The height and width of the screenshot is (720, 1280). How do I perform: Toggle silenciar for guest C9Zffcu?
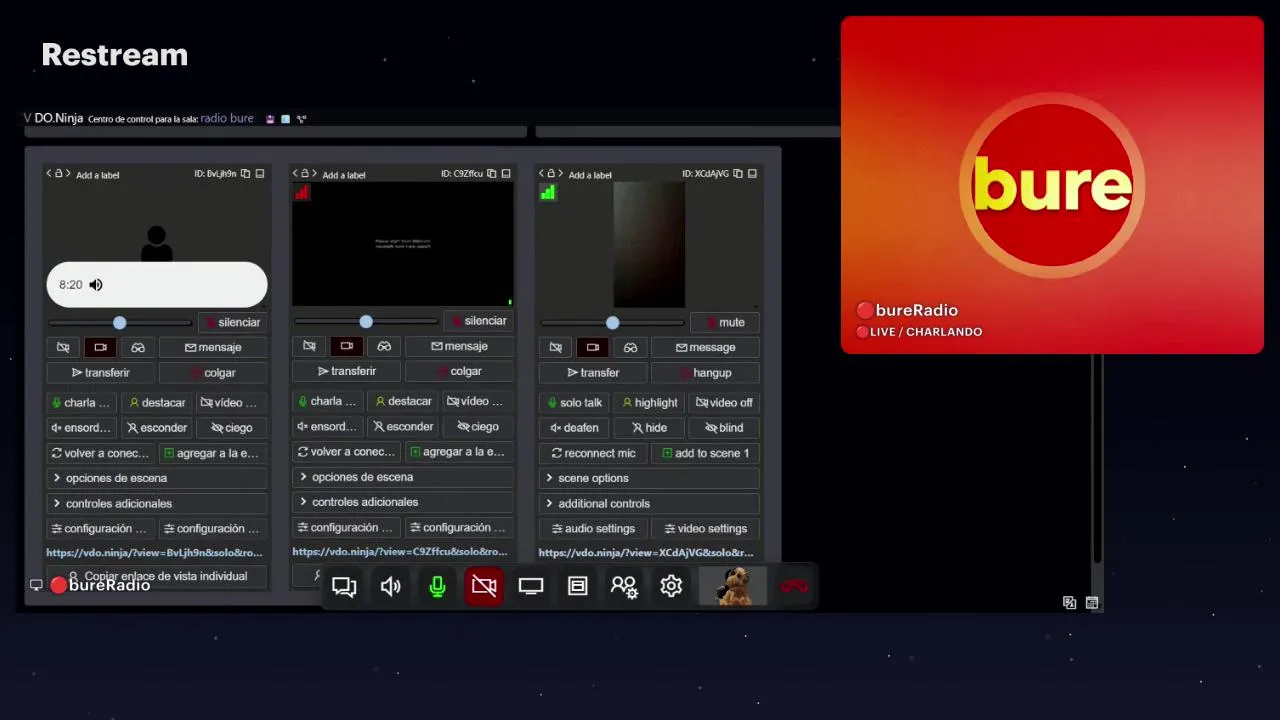pyautogui.click(x=478, y=321)
